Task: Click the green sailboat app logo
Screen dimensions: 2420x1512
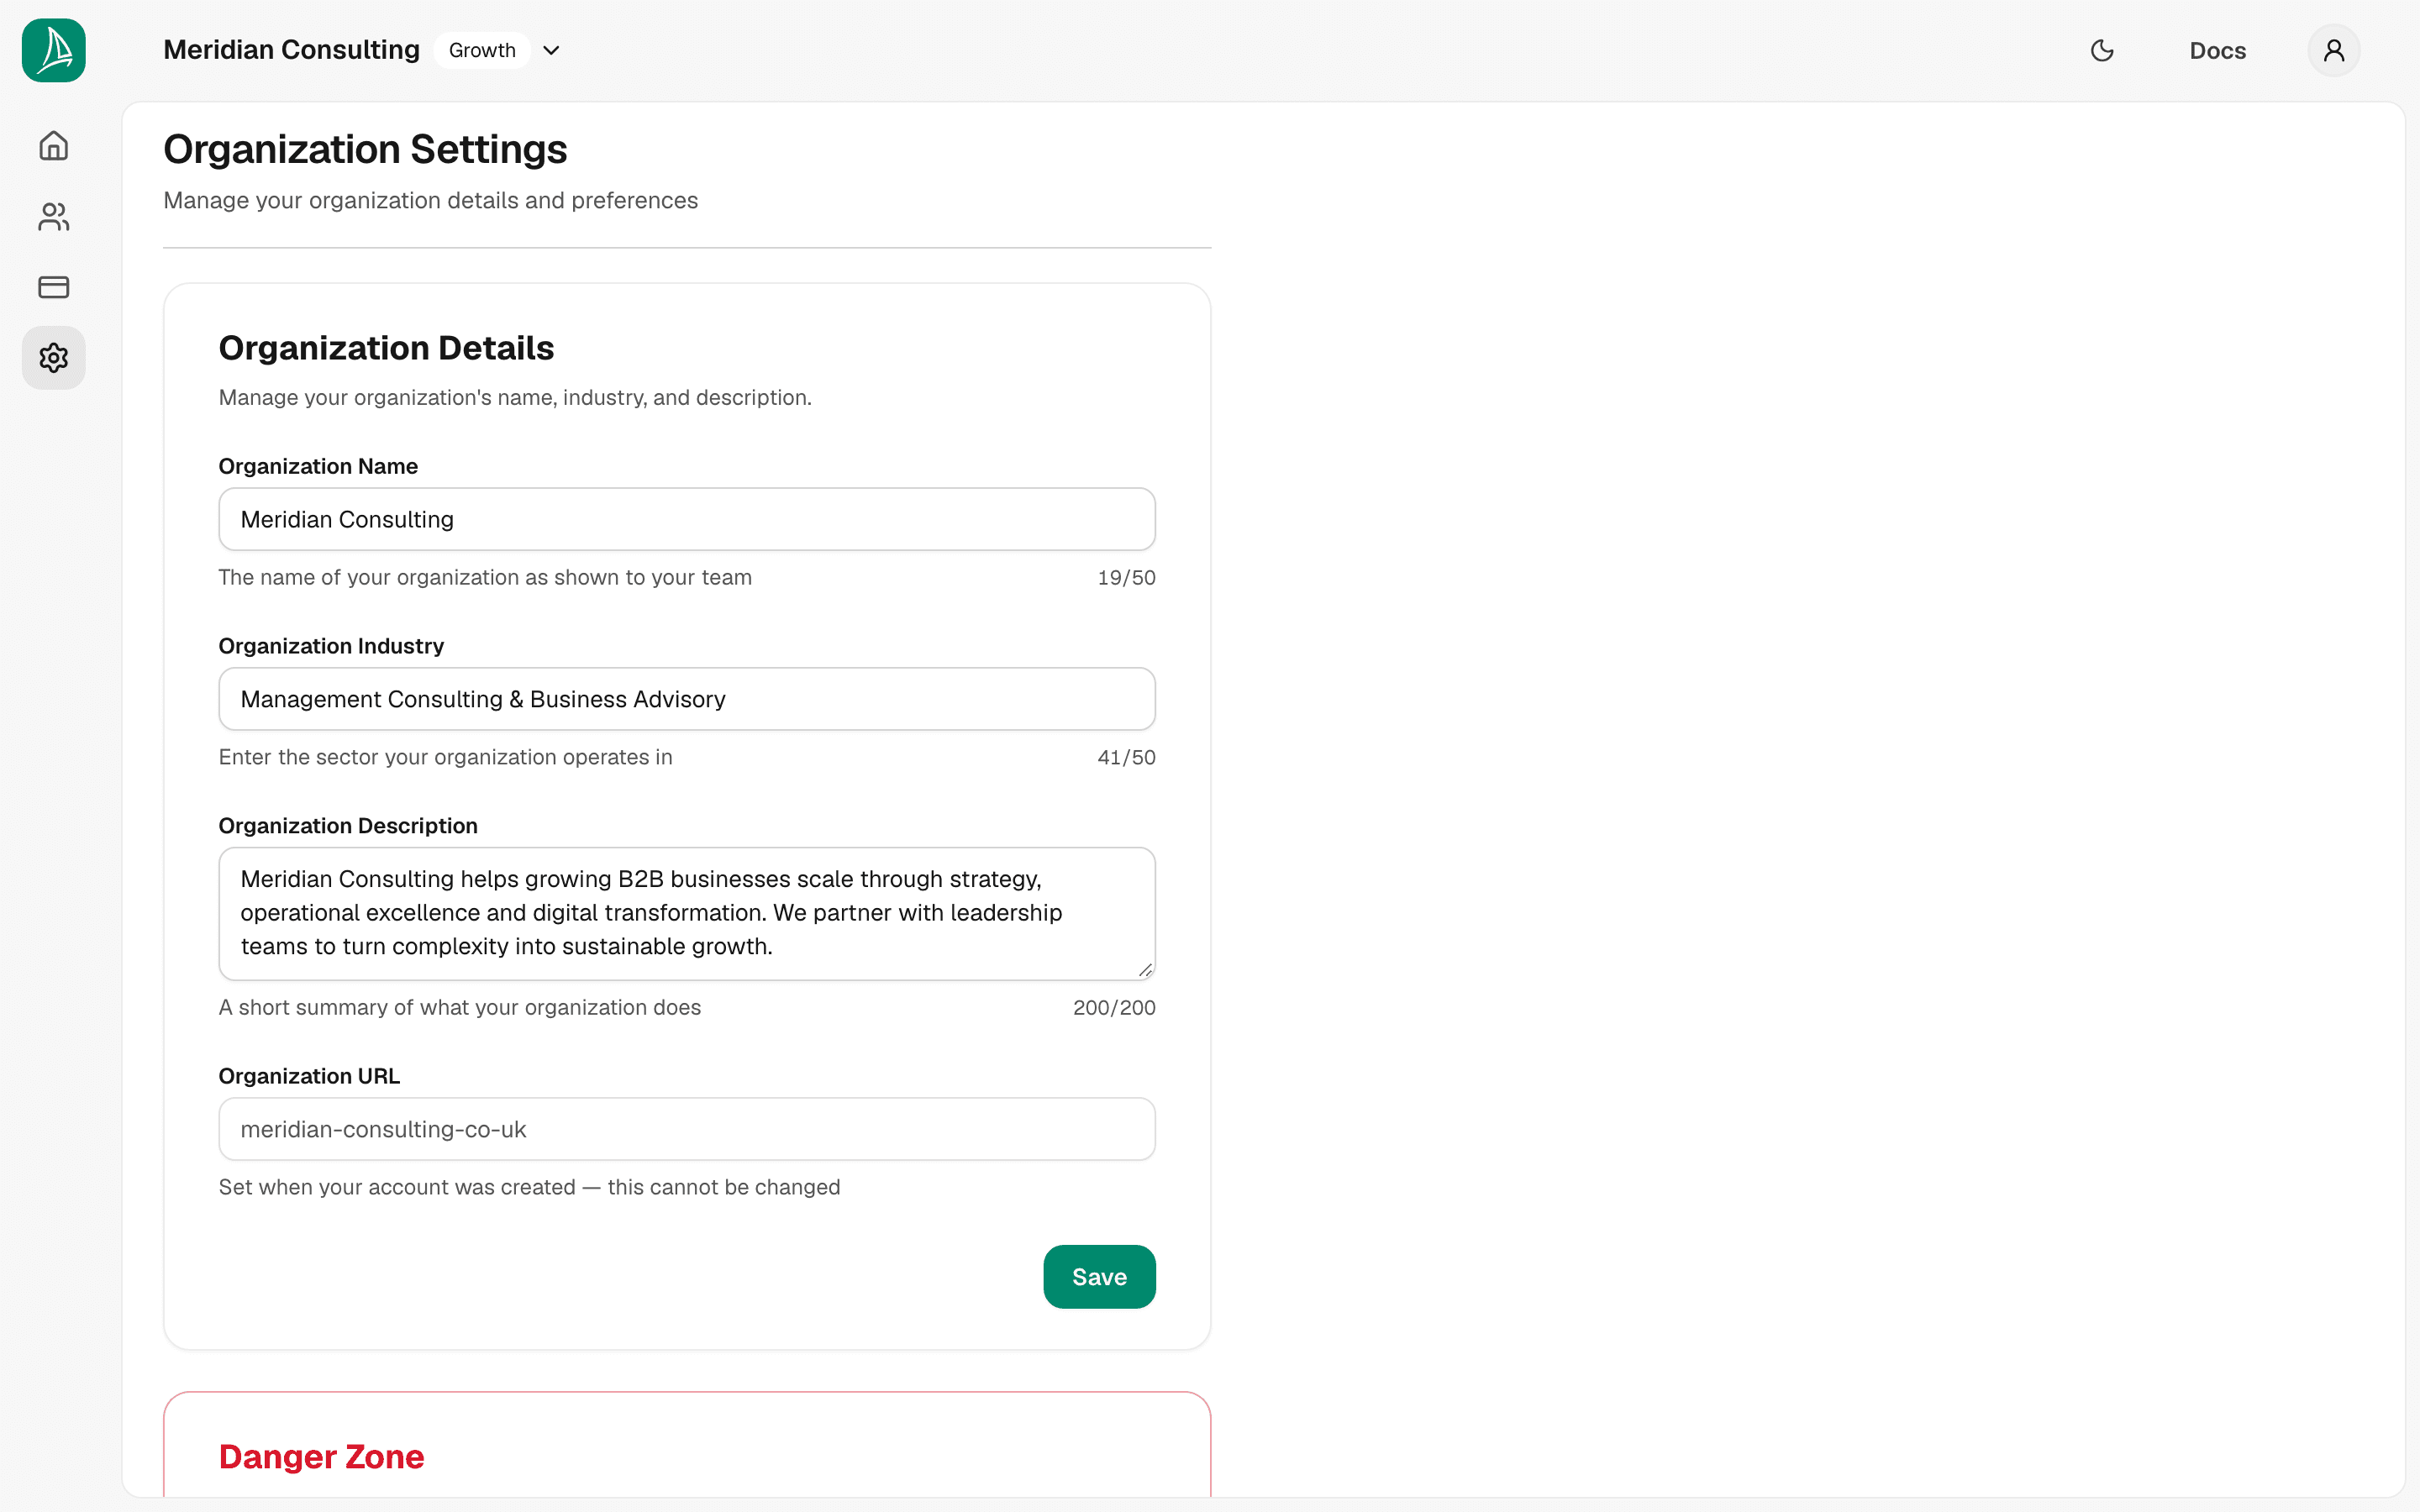Action: point(54,50)
